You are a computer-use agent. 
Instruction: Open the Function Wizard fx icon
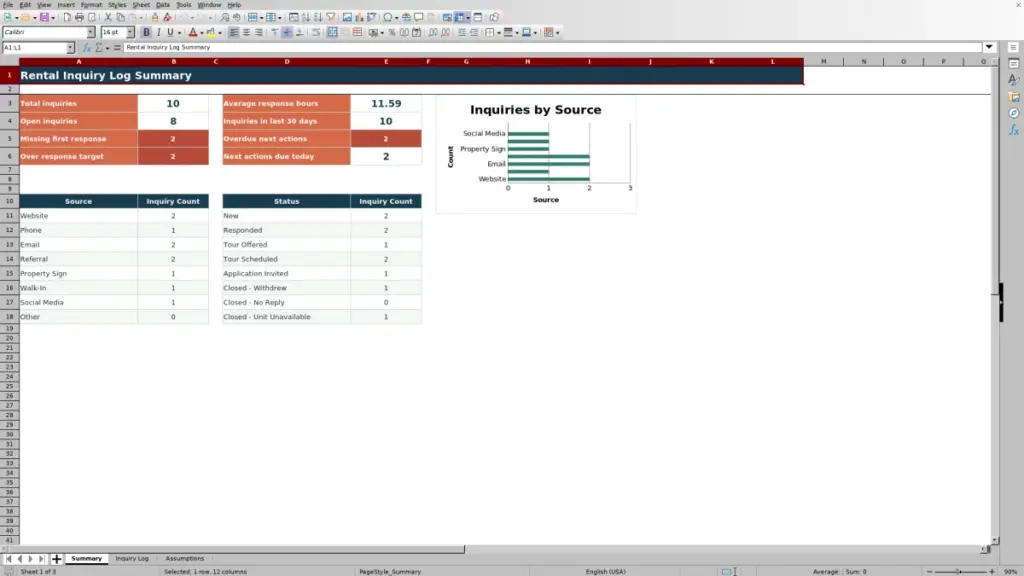(87, 48)
